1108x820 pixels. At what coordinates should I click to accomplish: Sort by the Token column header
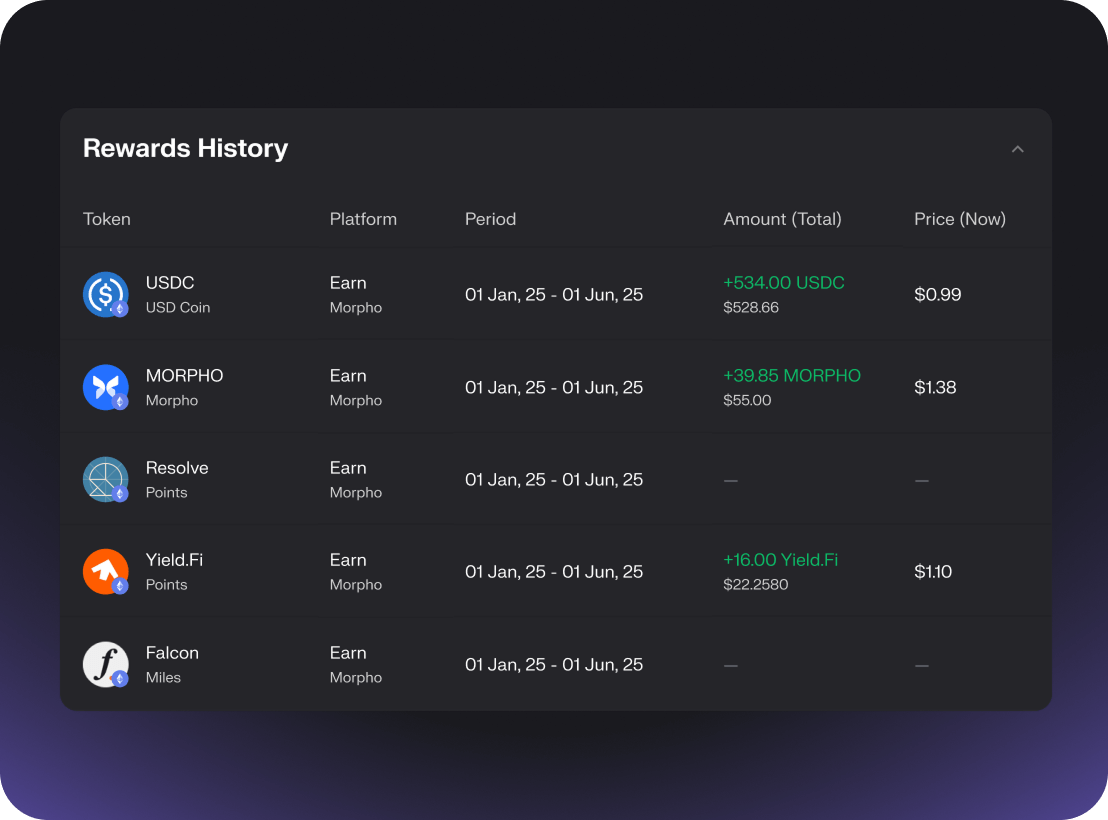pyautogui.click(x=107, y=219)
